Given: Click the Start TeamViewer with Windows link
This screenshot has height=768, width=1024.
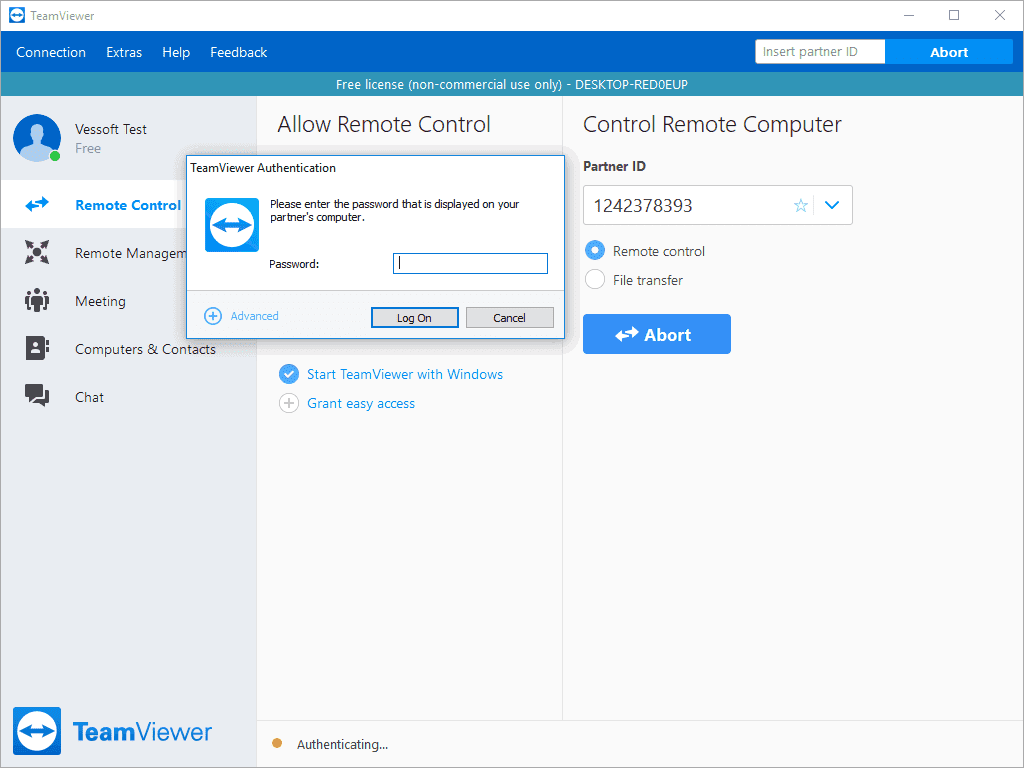Looking at the screenshot, I should (x=405, y=374).
